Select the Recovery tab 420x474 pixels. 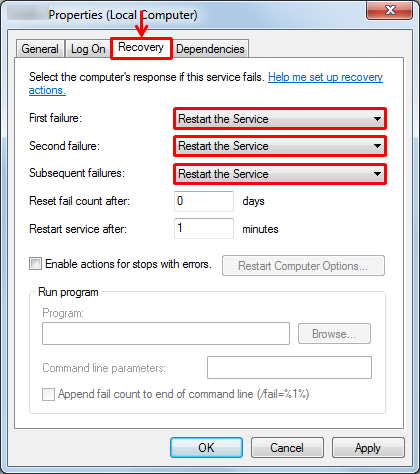141,48
